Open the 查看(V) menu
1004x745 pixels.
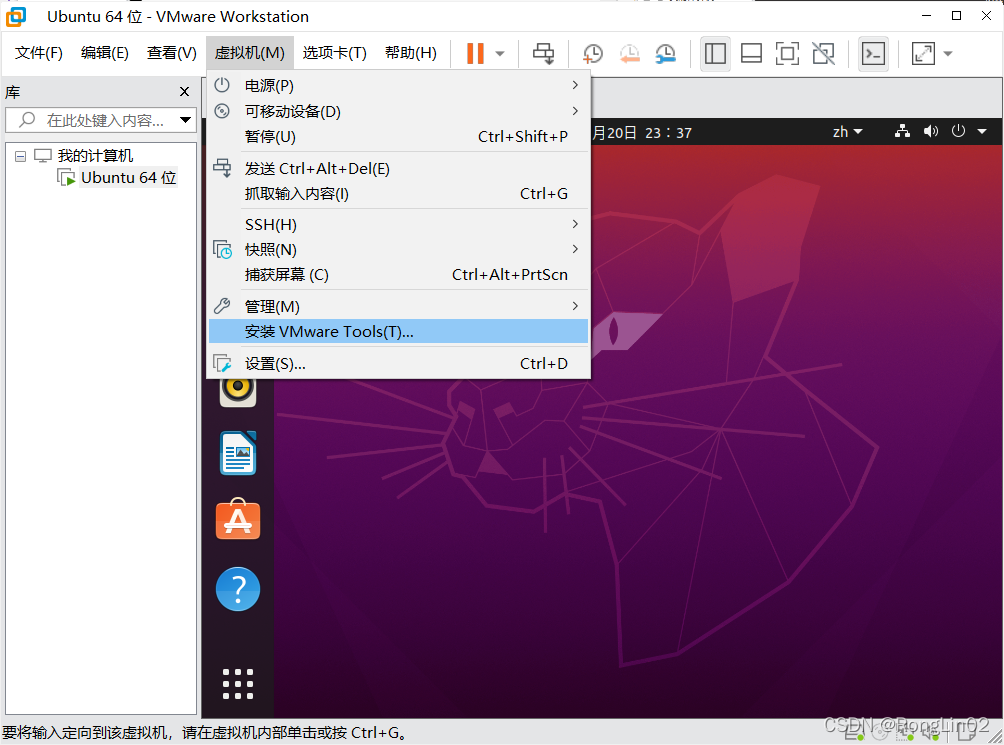click(172, 53)
